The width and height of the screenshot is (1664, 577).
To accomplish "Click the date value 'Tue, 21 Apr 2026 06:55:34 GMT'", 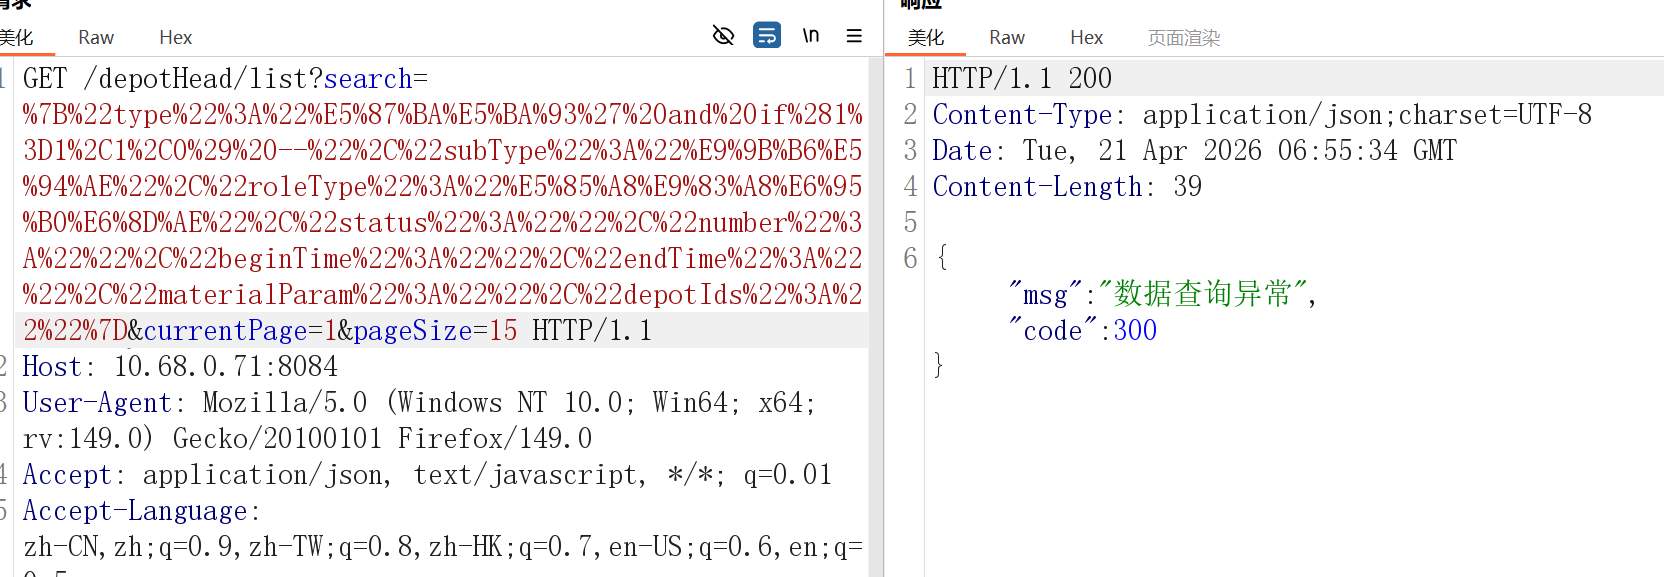I will click(x=1240, y=150).
